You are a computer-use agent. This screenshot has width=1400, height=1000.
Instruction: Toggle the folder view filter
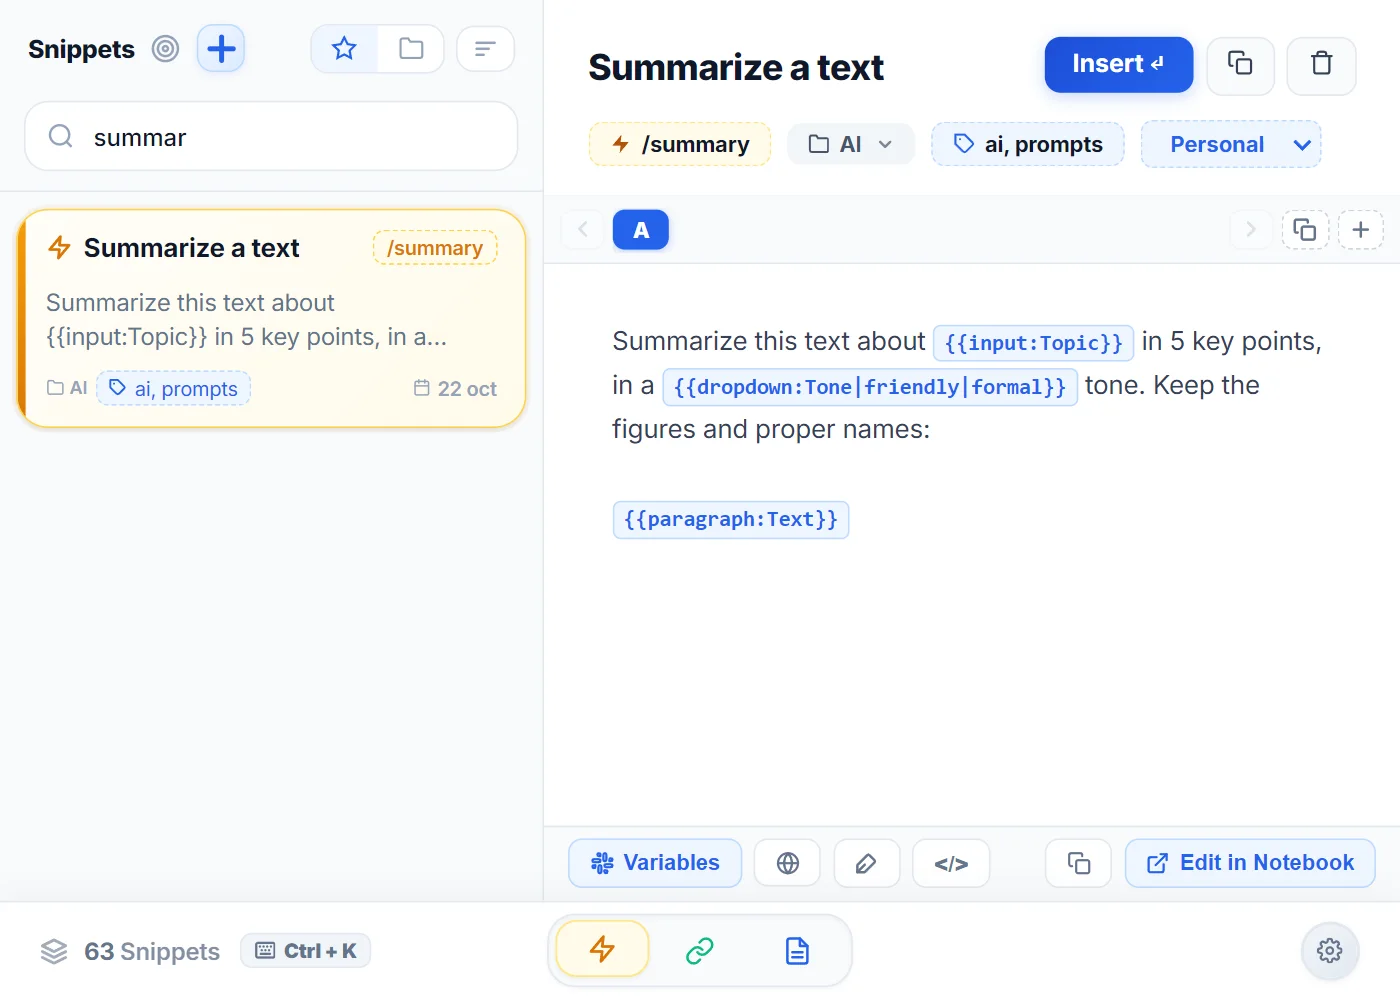coord(411,48)
